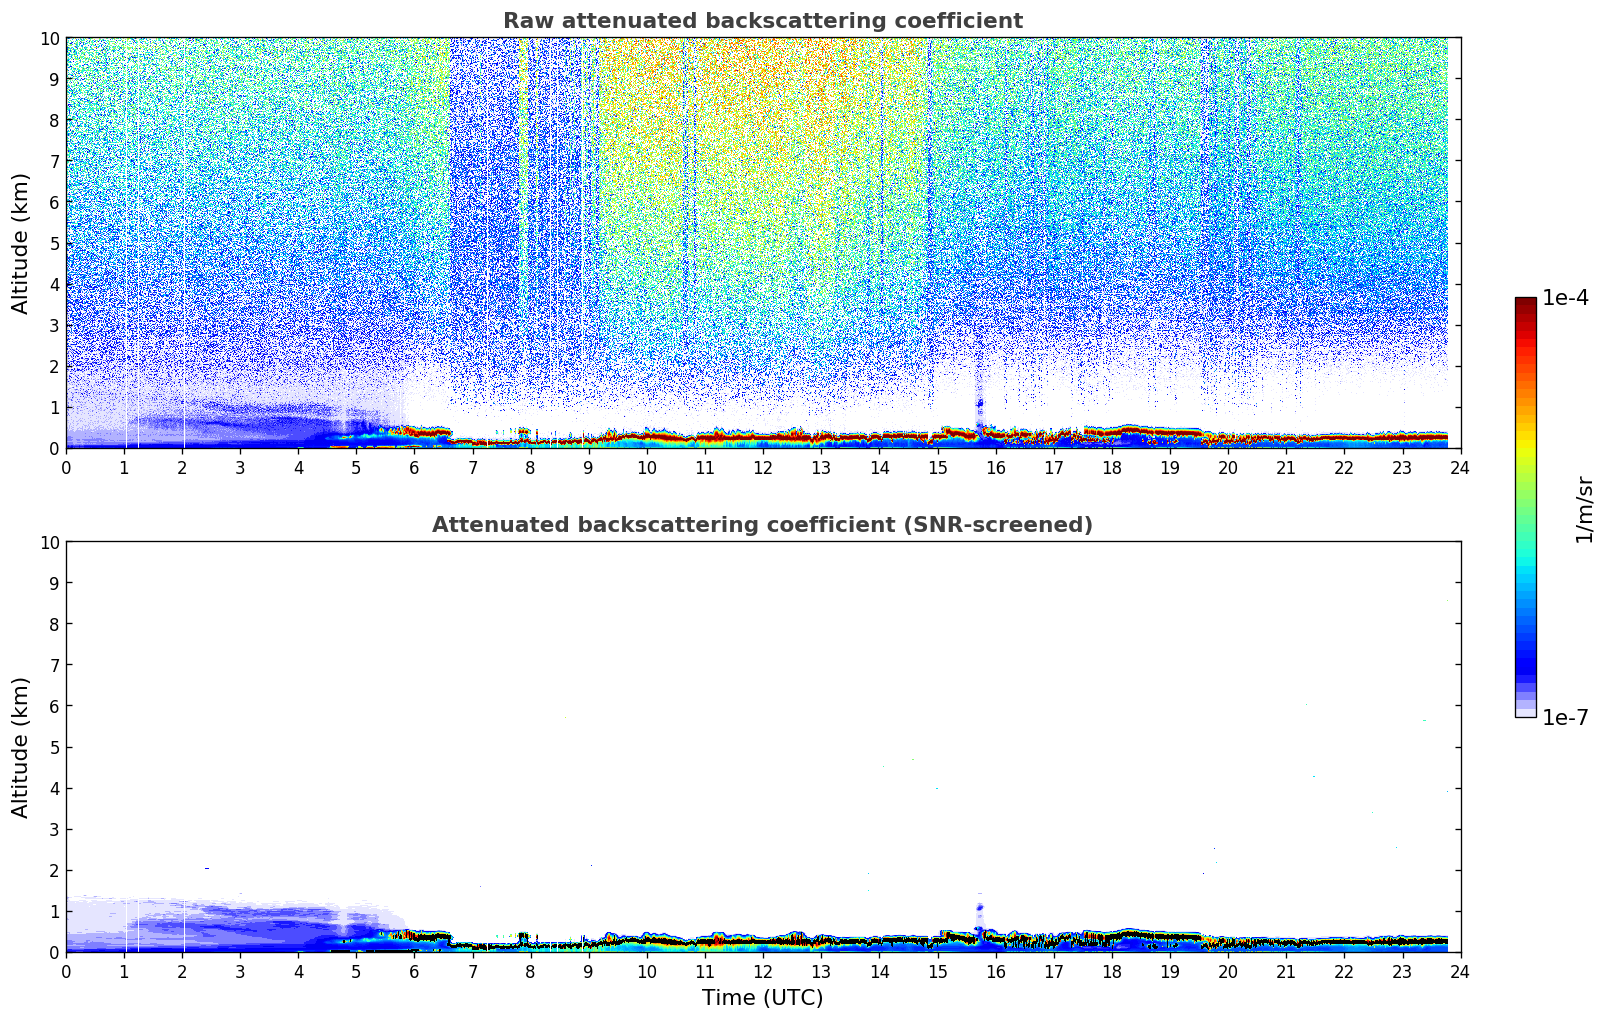Click the 1 km altitude tick on the top plot

tap(55, 408)
